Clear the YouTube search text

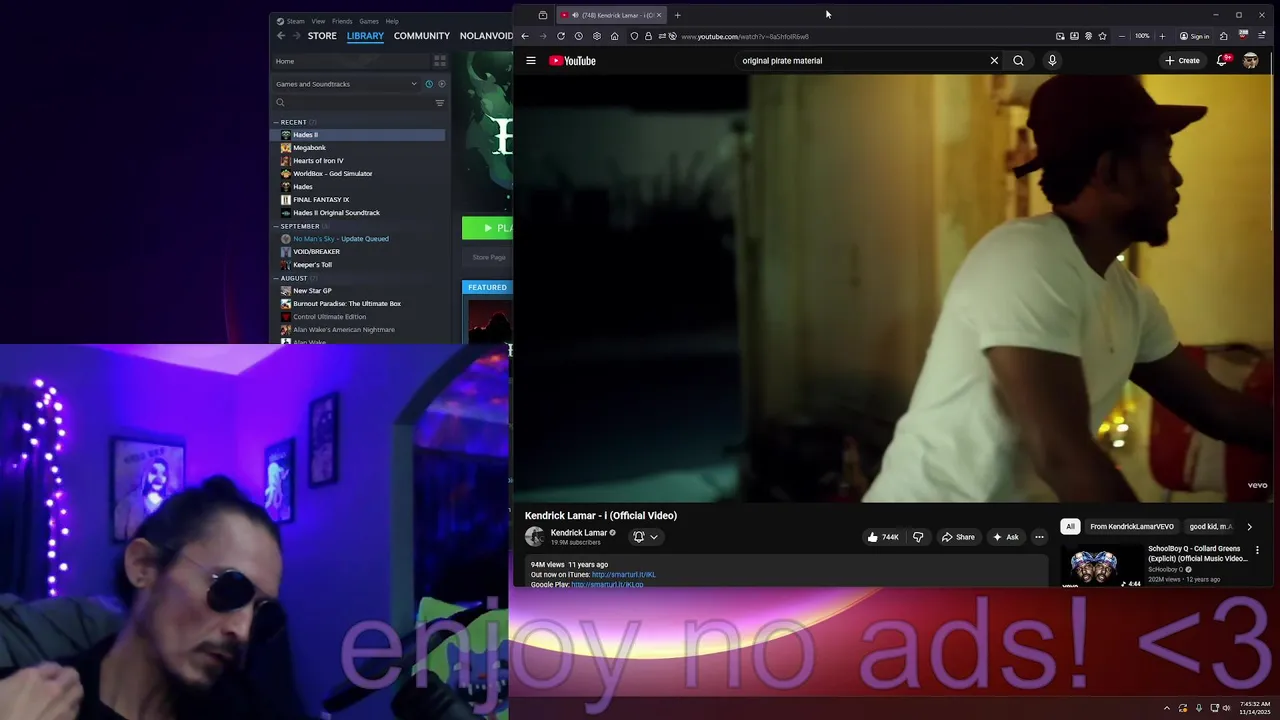click(994, 61)
